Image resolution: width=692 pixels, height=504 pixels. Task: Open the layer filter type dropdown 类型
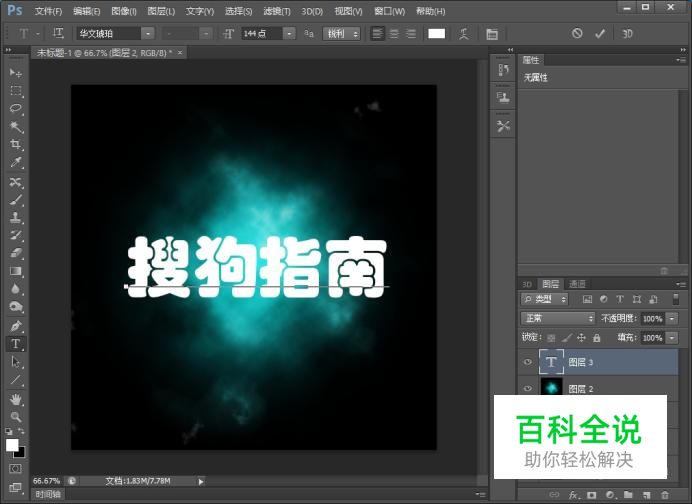coord(544,299)
